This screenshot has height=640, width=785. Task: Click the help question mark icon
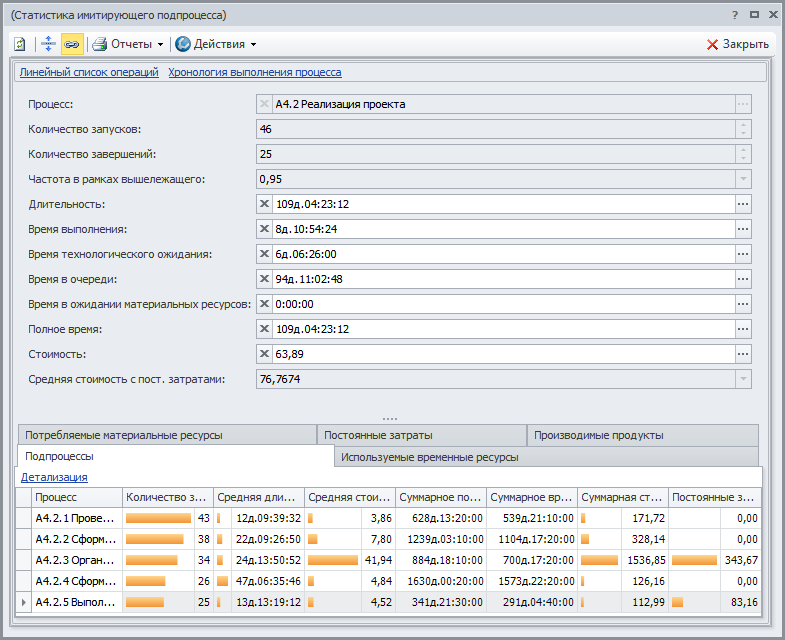[735, 16]
